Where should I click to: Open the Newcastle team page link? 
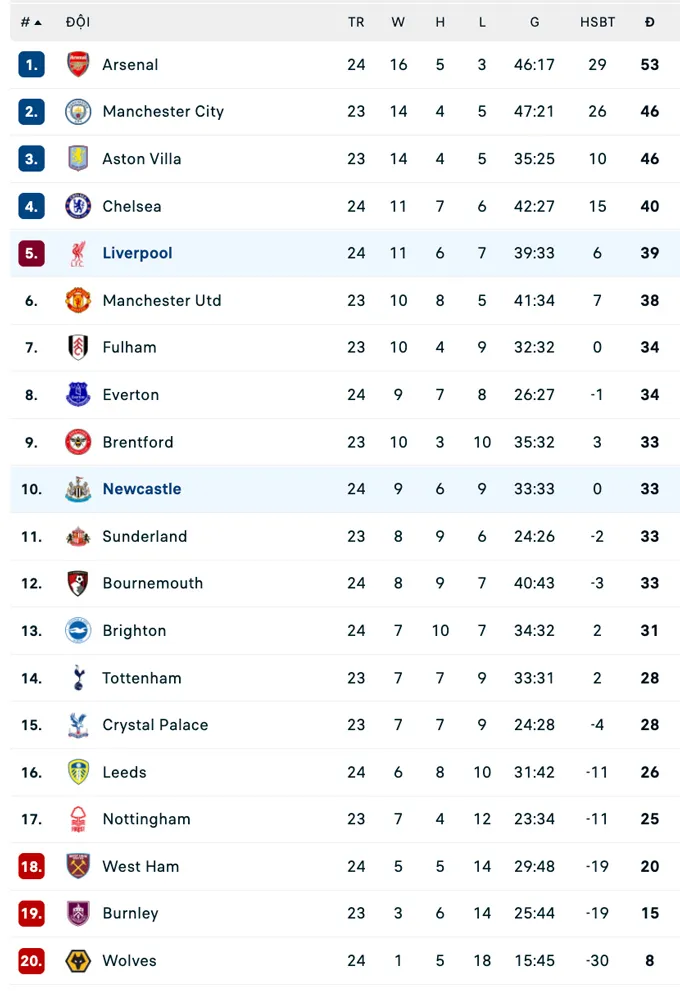tap(141, 489)
